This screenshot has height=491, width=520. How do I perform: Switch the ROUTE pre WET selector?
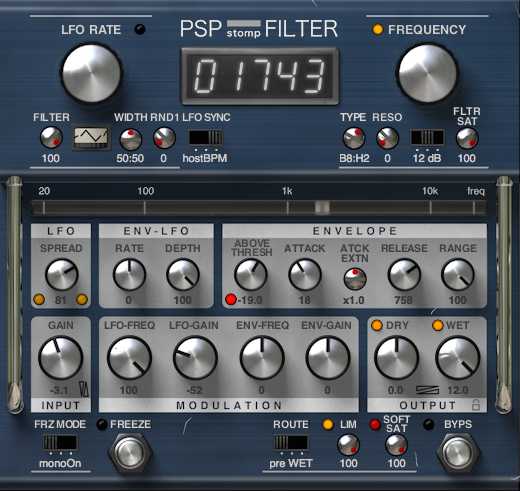[x=291, y=443]
